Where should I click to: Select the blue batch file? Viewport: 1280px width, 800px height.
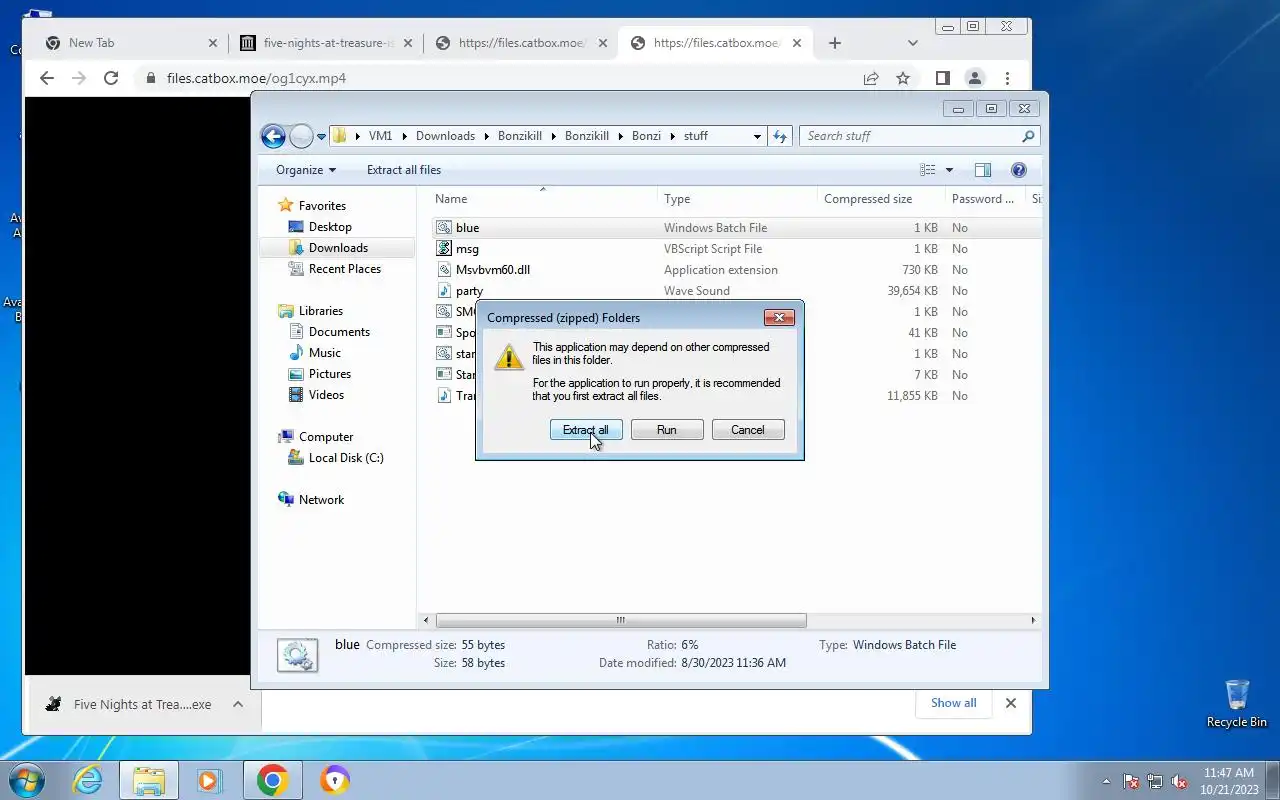point(467,228)
